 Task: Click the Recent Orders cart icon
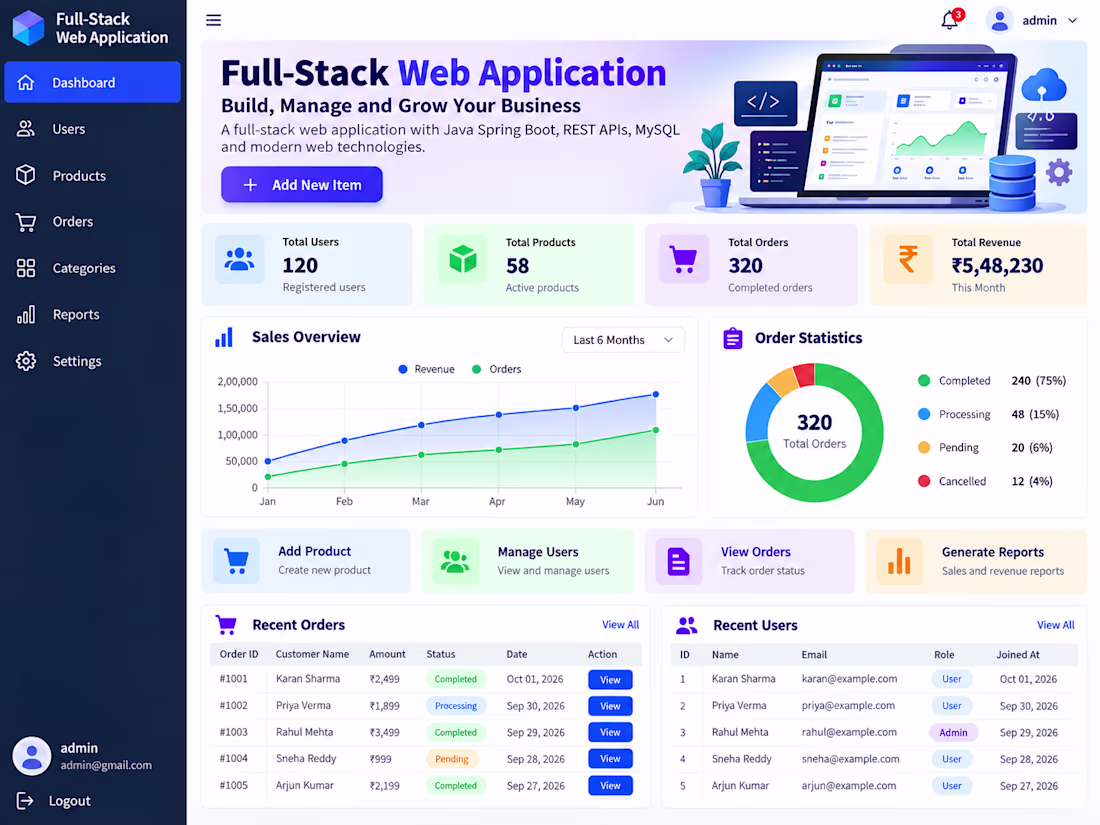(x=226, y=624)
